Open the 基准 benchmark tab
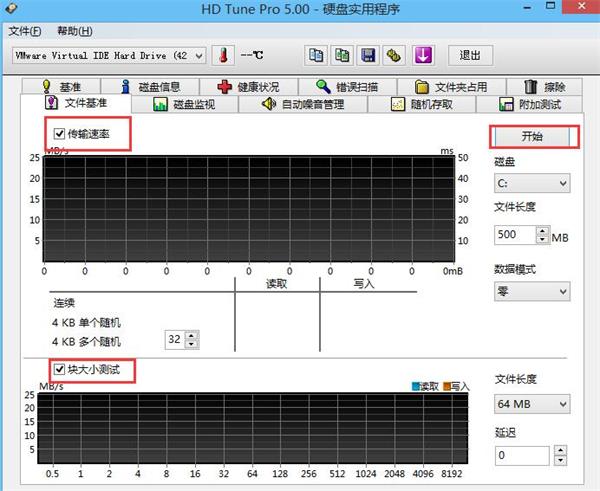 pyautogui.click(x=62, y=87)
